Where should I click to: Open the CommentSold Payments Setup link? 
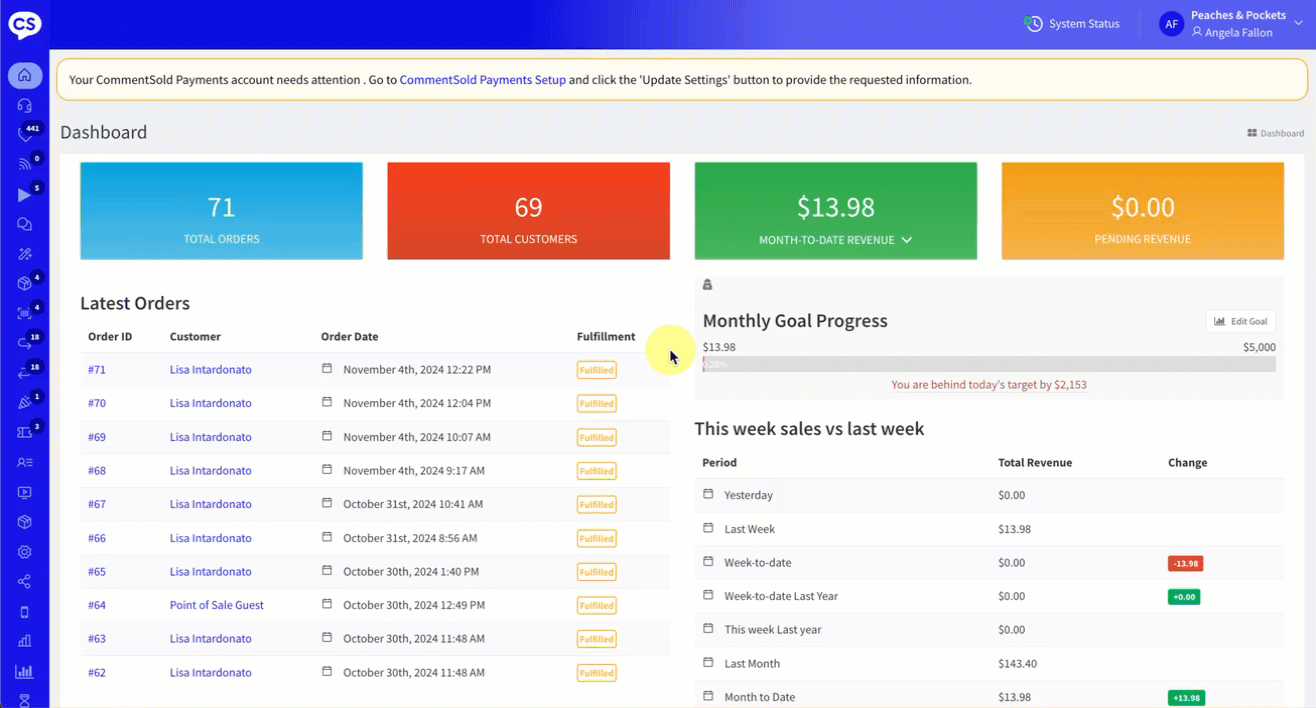coord(482,80)
